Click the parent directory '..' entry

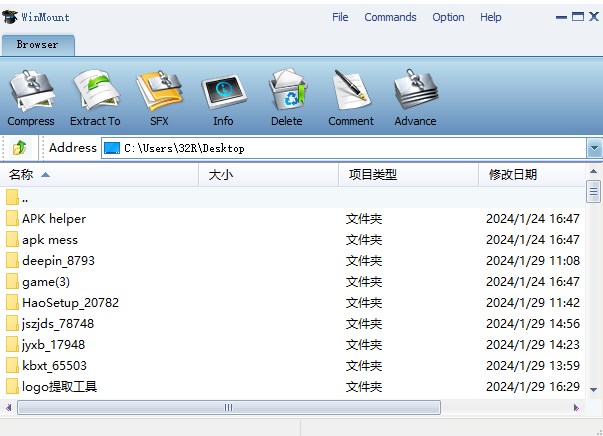[x=25, y=198]
